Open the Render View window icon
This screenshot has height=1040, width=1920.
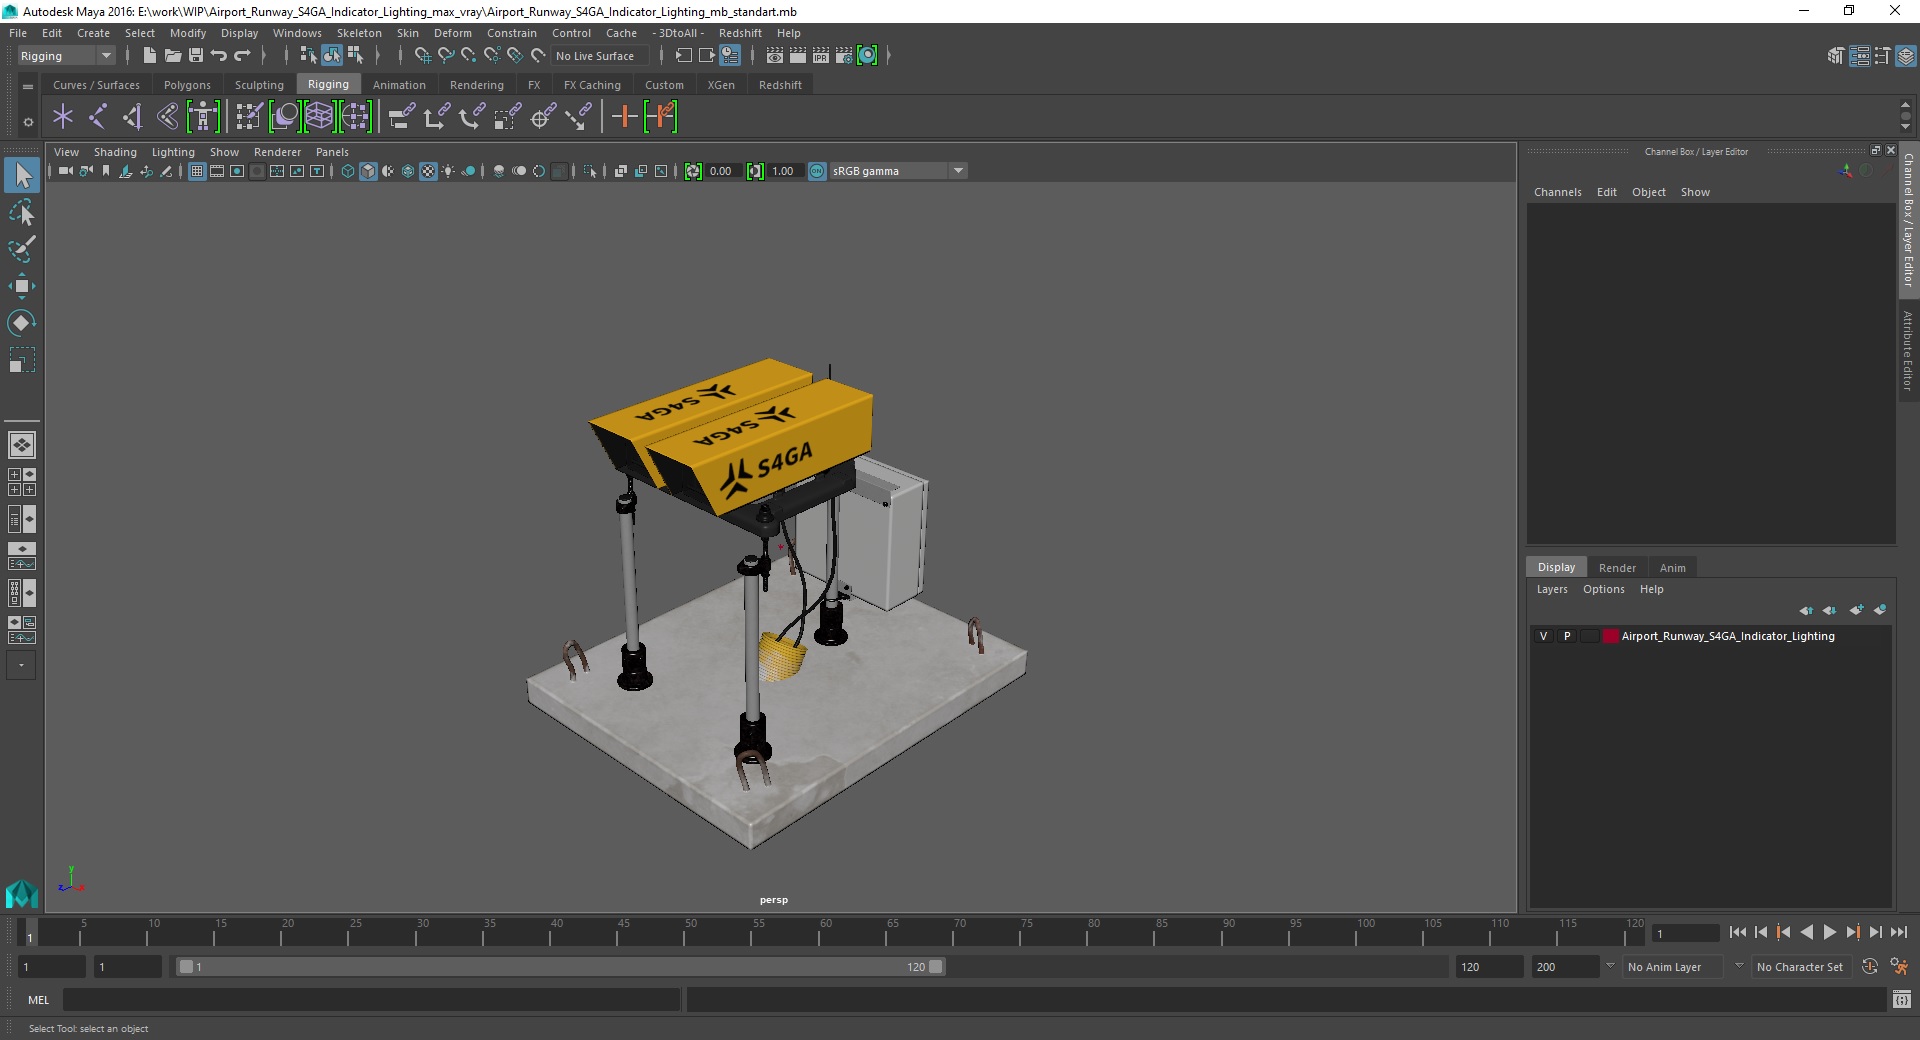click(x=775, y=56)
